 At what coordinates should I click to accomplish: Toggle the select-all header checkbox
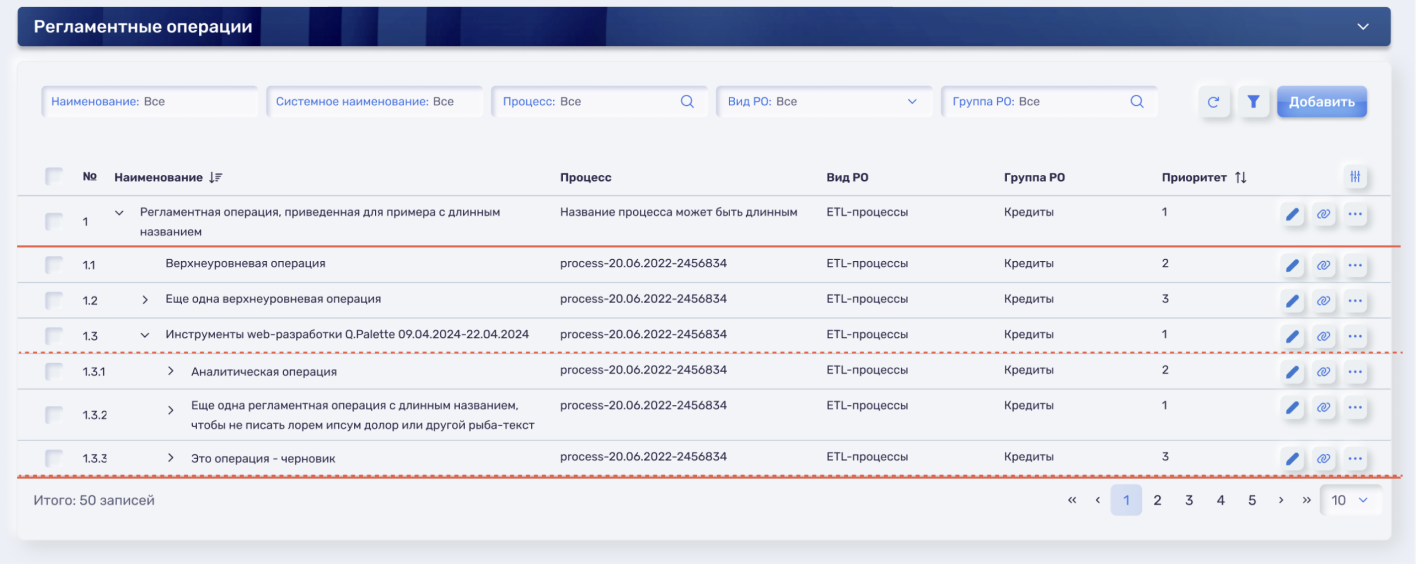(54, 177)
